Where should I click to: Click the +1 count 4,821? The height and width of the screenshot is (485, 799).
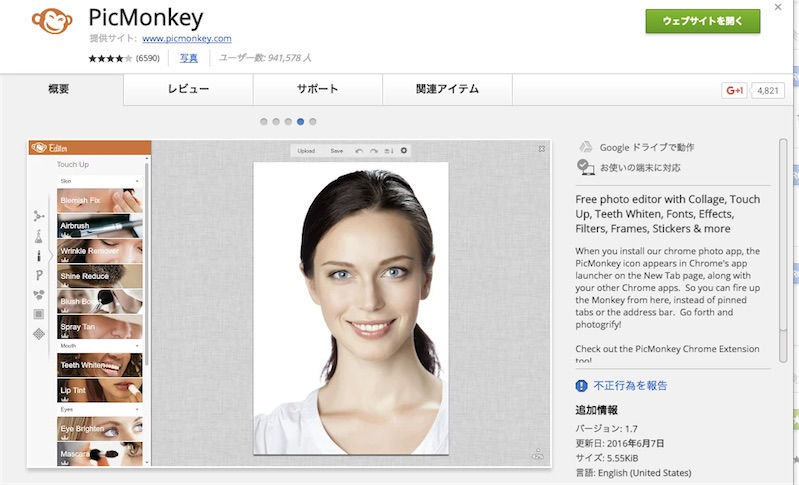(x=767, y=90)
